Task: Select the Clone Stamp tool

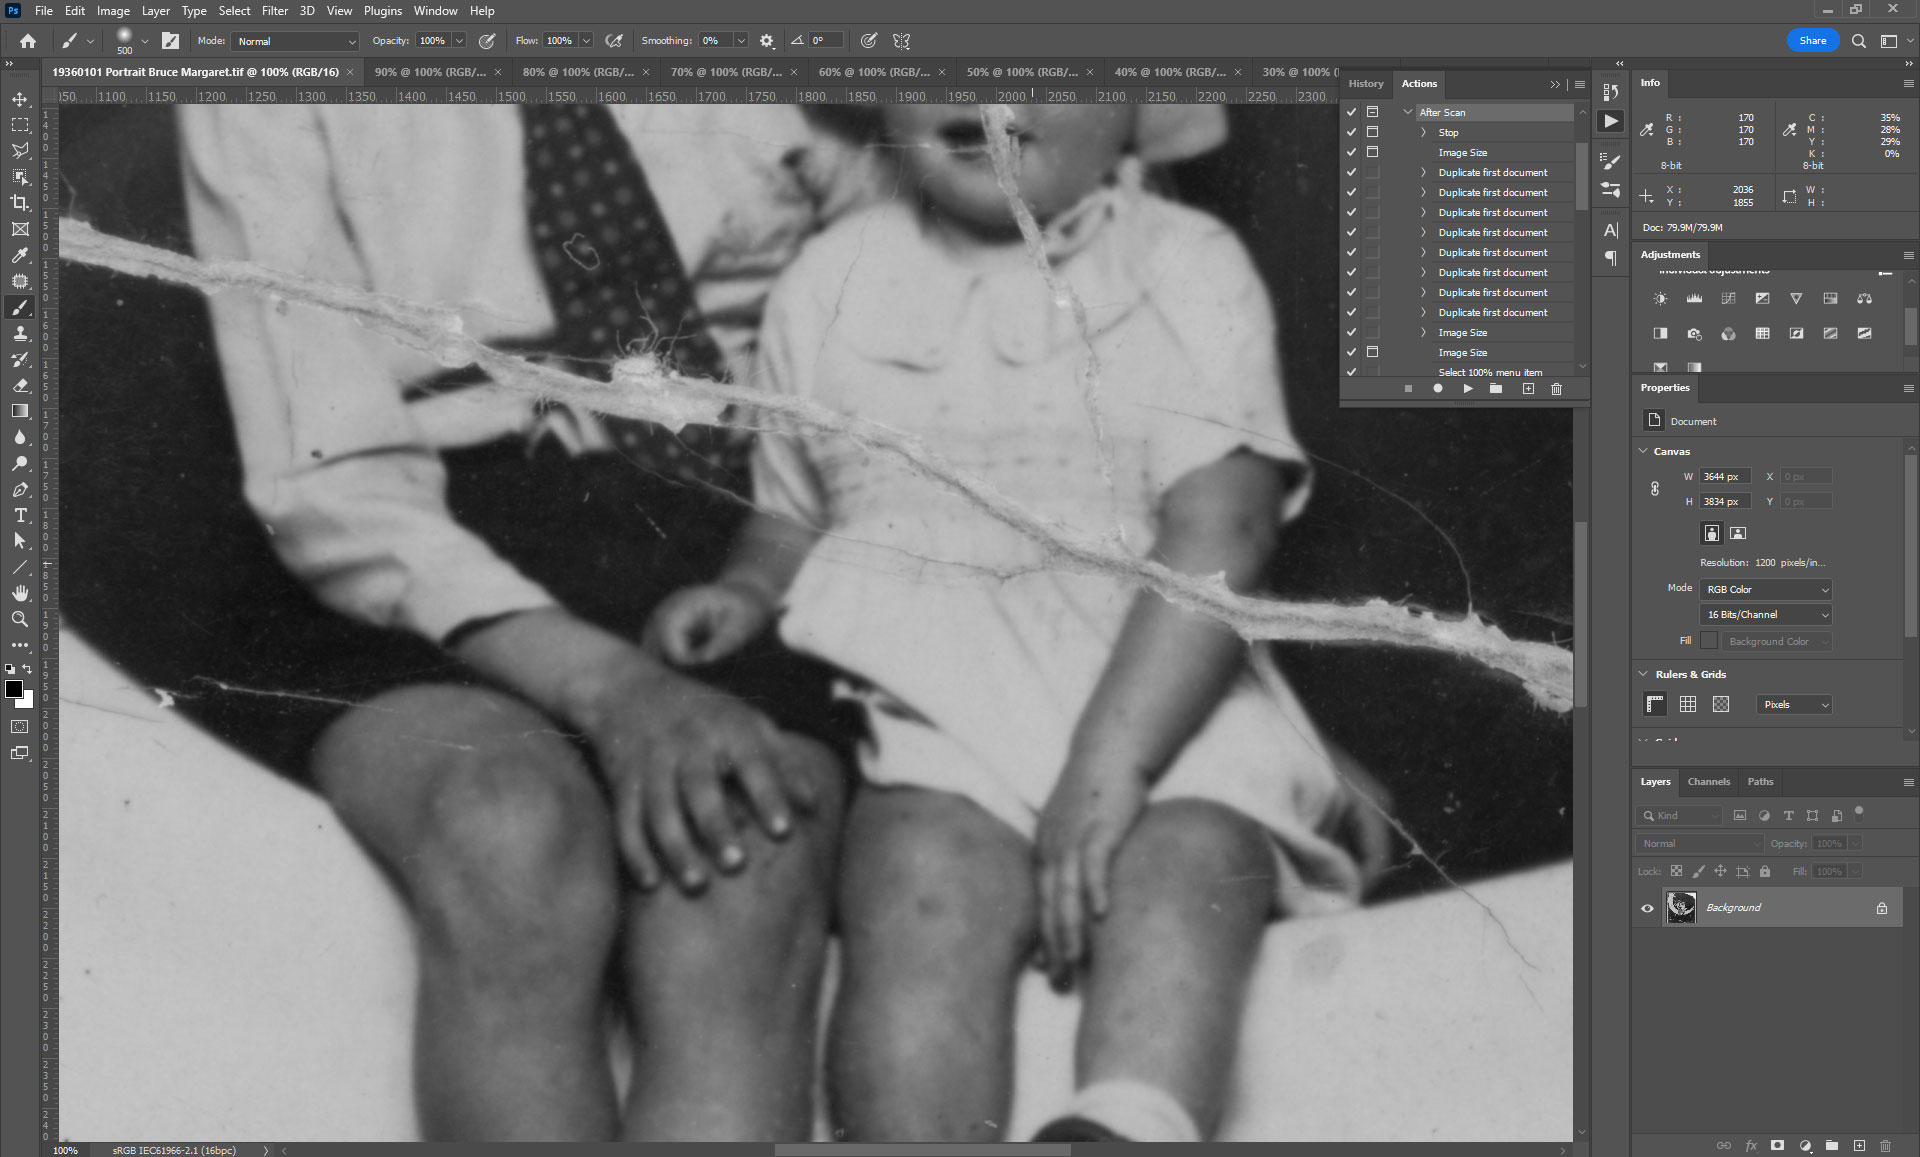Action: [20, 333]
